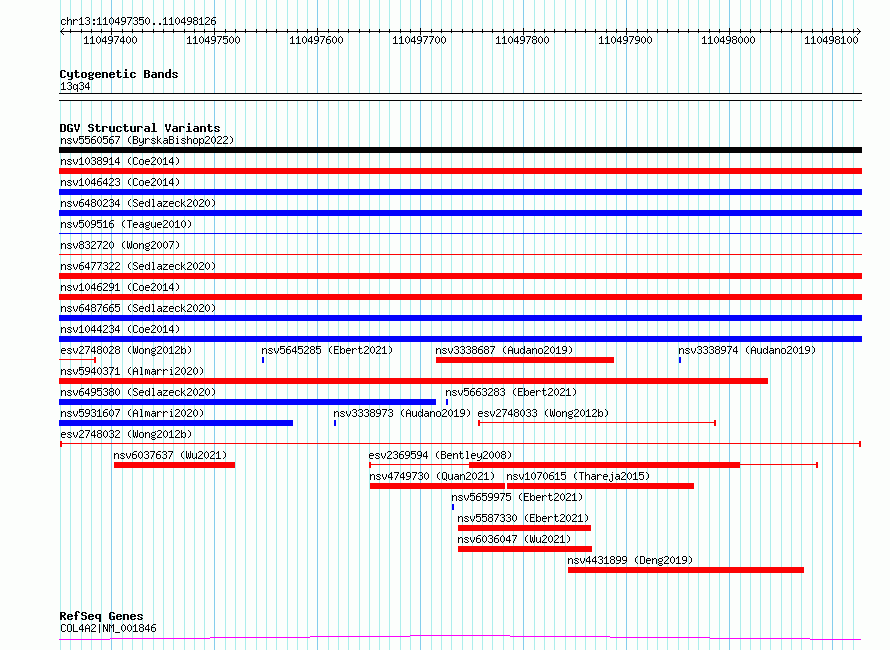The height and width of the screenshot is (650, 890).
Task: Select the esv2748032 (Wong2012b) label
Action: coord(126,434)
